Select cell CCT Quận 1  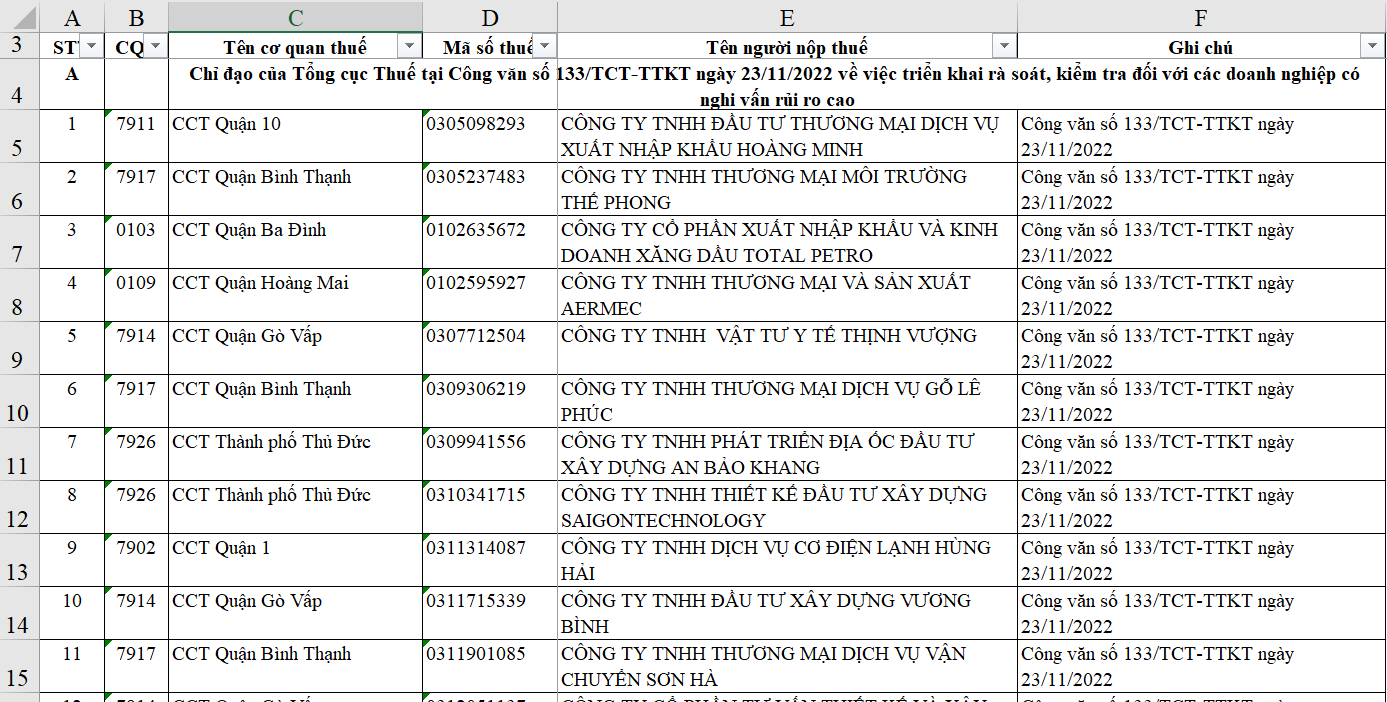coord(295,561)
